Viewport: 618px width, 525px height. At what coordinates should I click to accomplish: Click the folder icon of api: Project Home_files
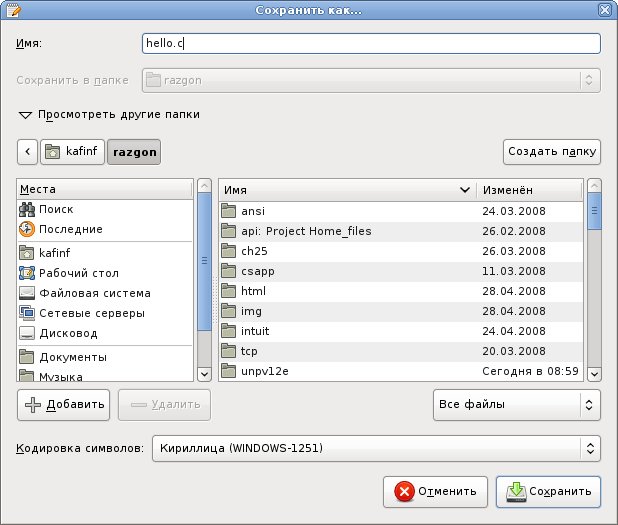[229, 231]
